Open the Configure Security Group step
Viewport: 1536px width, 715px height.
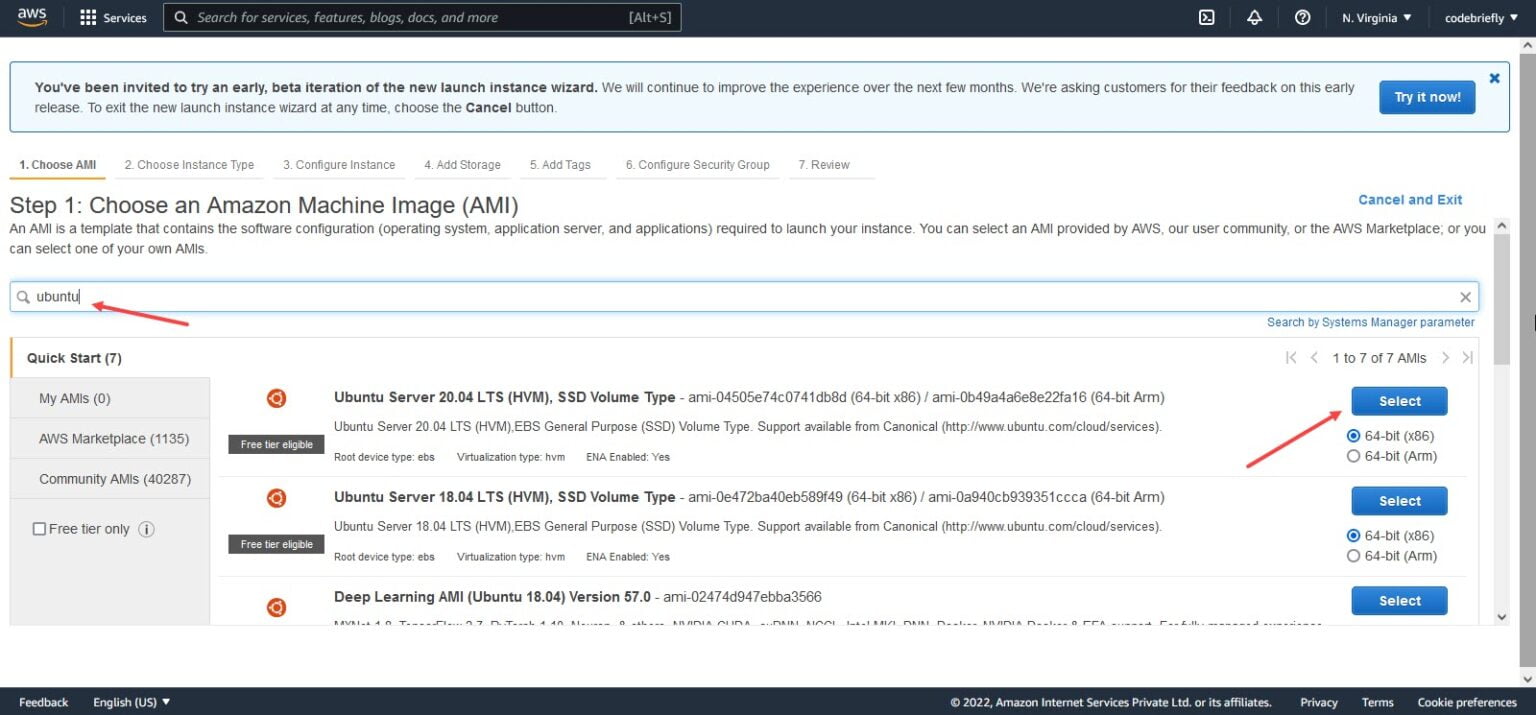coord(697,165)
